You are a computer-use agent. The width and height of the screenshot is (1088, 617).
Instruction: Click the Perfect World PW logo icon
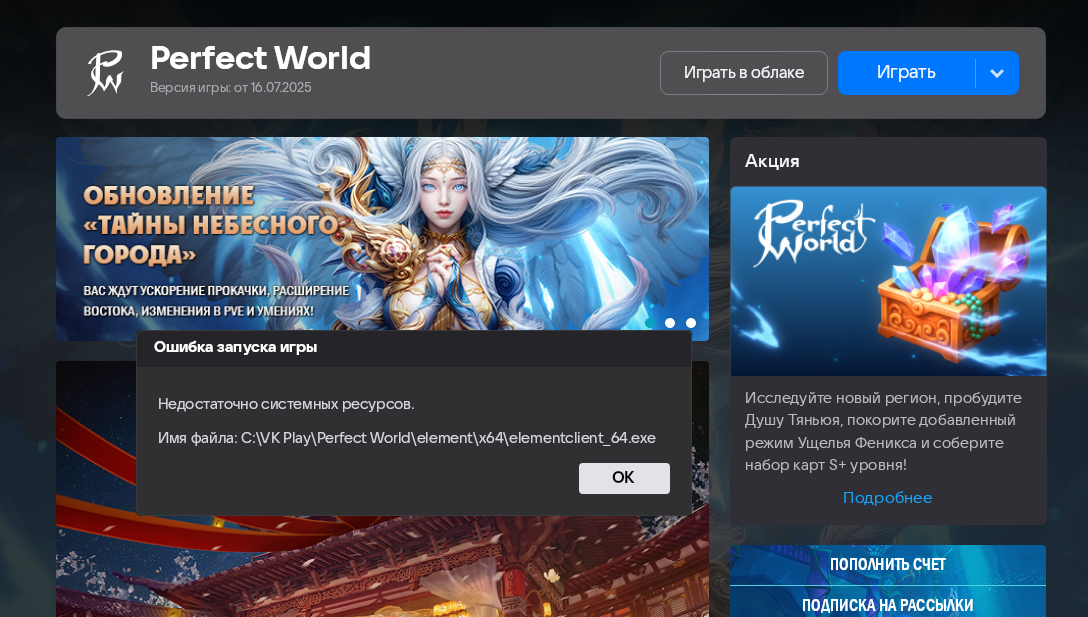click(105, 73)
